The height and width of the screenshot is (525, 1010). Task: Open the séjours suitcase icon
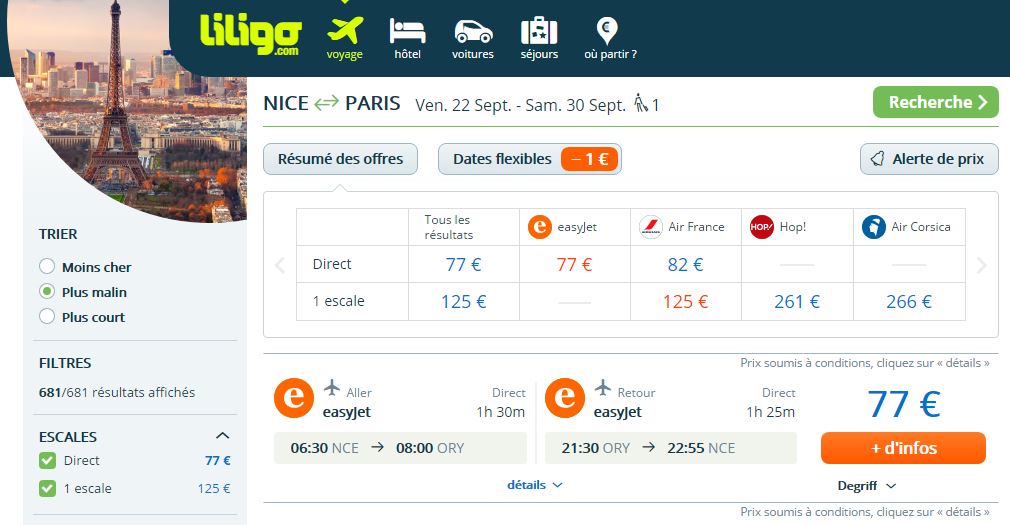tap(538, 31)
